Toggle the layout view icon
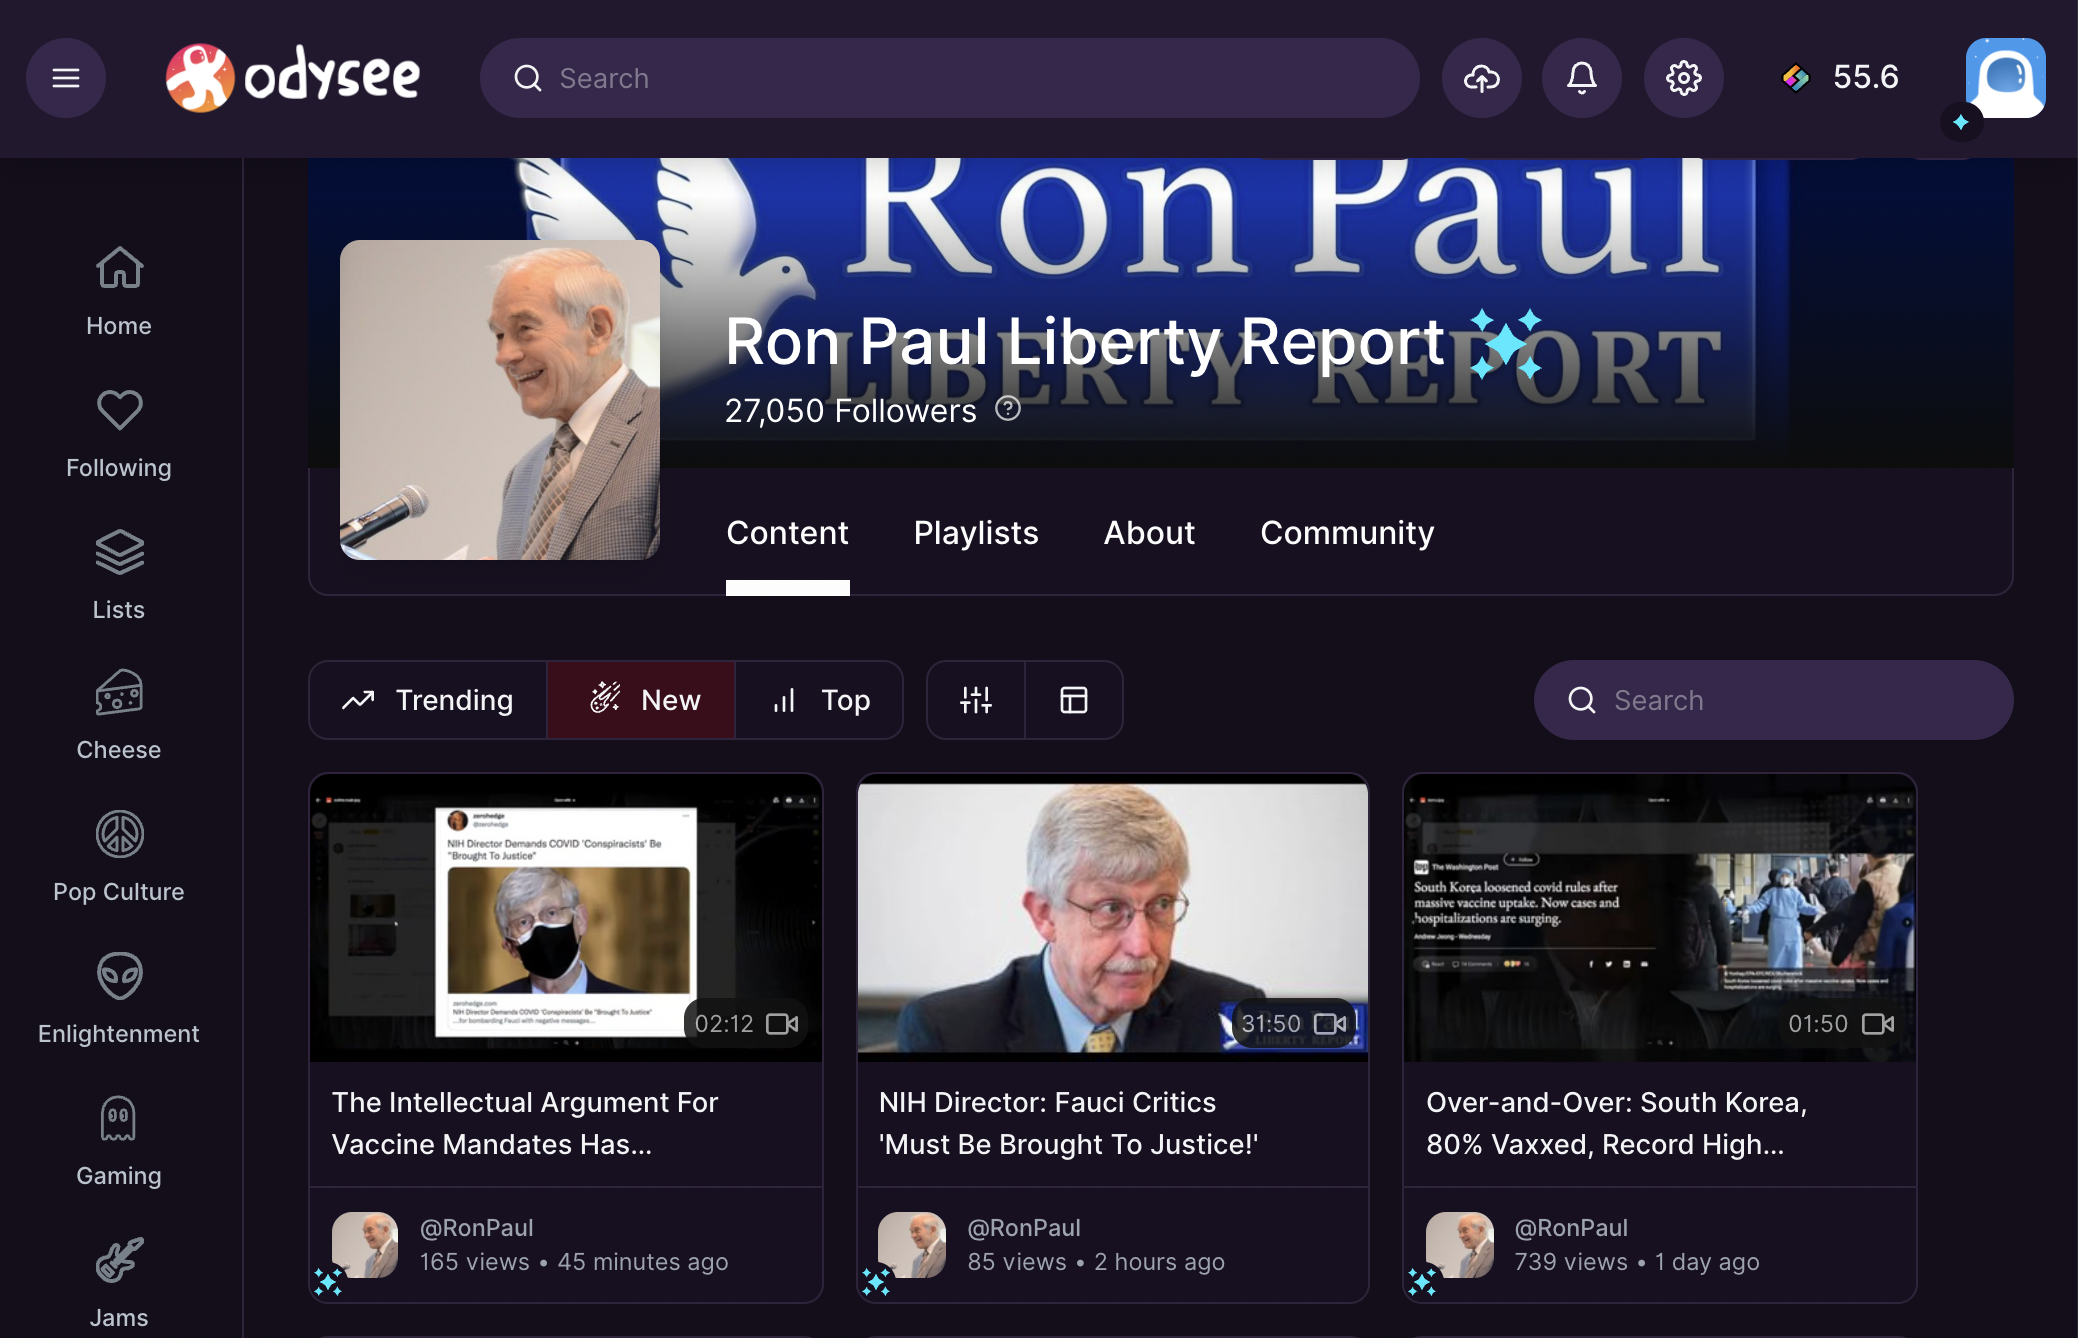 tap(1074, 700)
